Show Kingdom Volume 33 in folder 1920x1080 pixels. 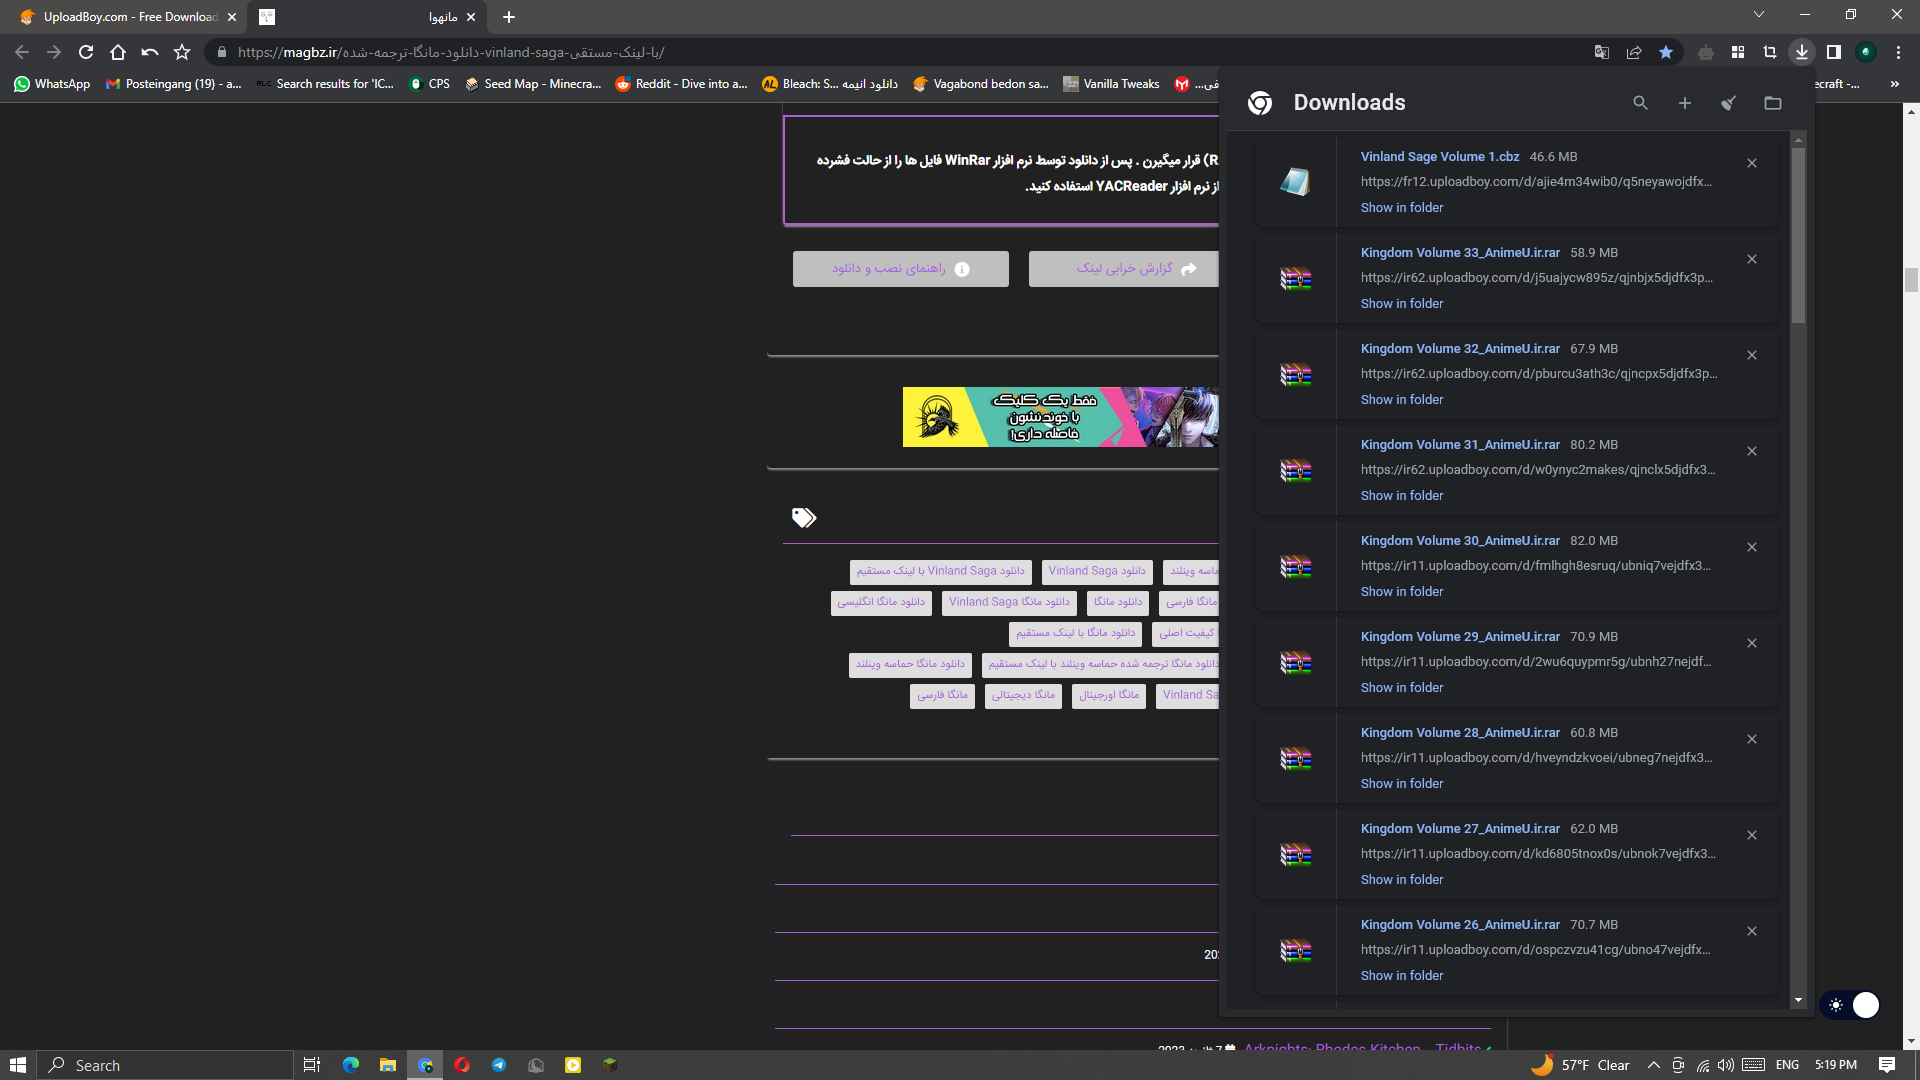pyautogui.click(x=1401, y=303)
